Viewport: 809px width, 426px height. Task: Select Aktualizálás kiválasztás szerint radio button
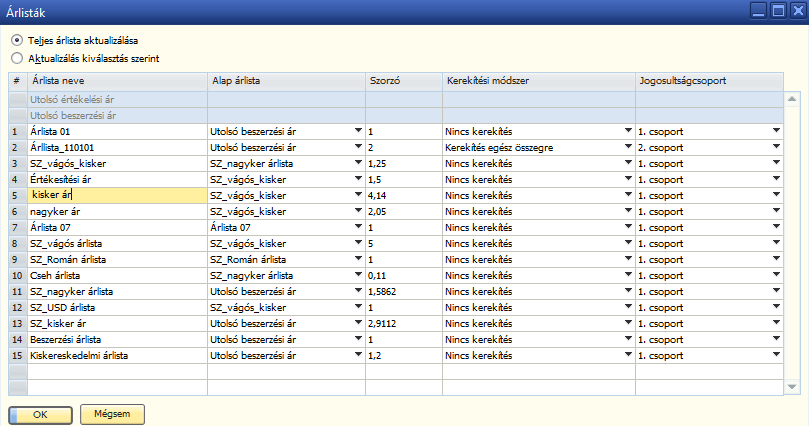[x=17, y=58]
